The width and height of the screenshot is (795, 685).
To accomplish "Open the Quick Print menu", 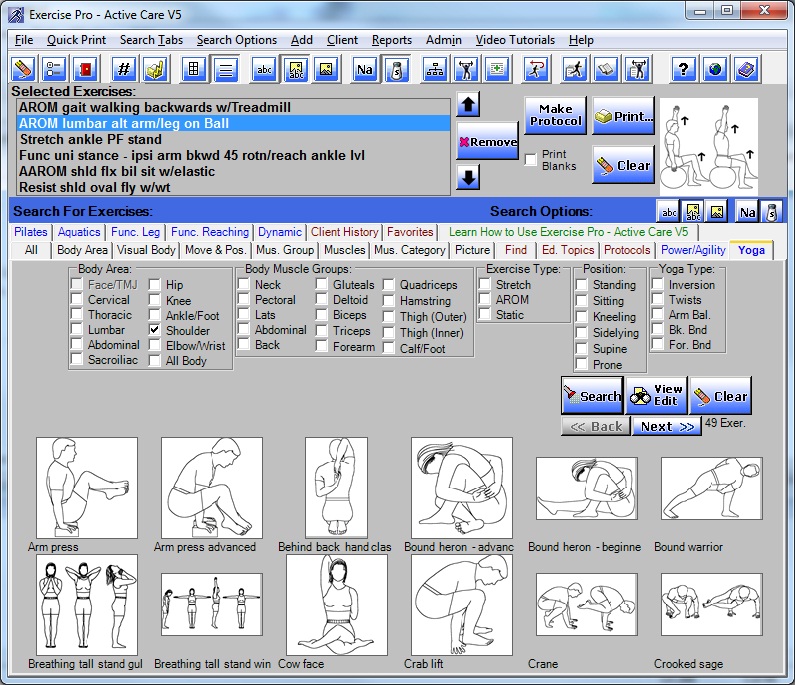I will click(x=76, y=40).
